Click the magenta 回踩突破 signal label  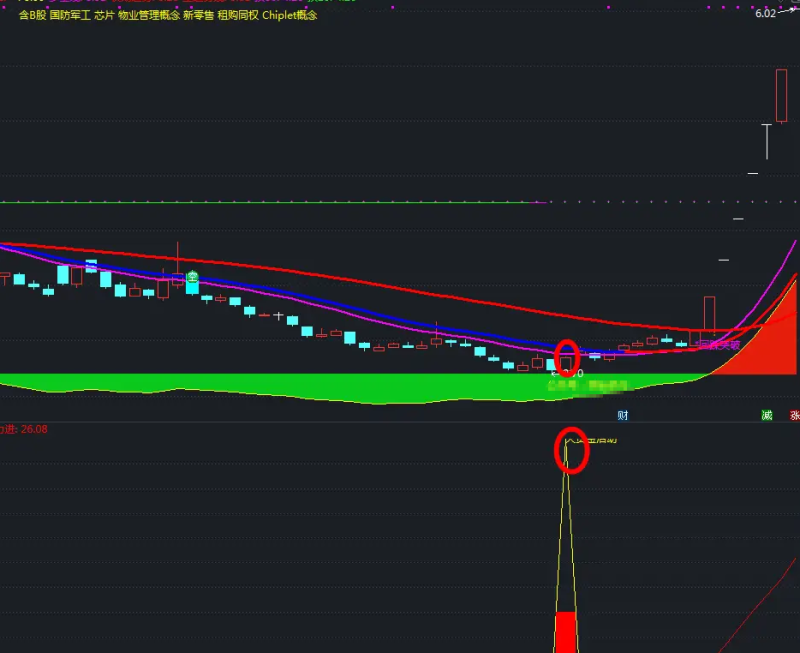[718, 345]
